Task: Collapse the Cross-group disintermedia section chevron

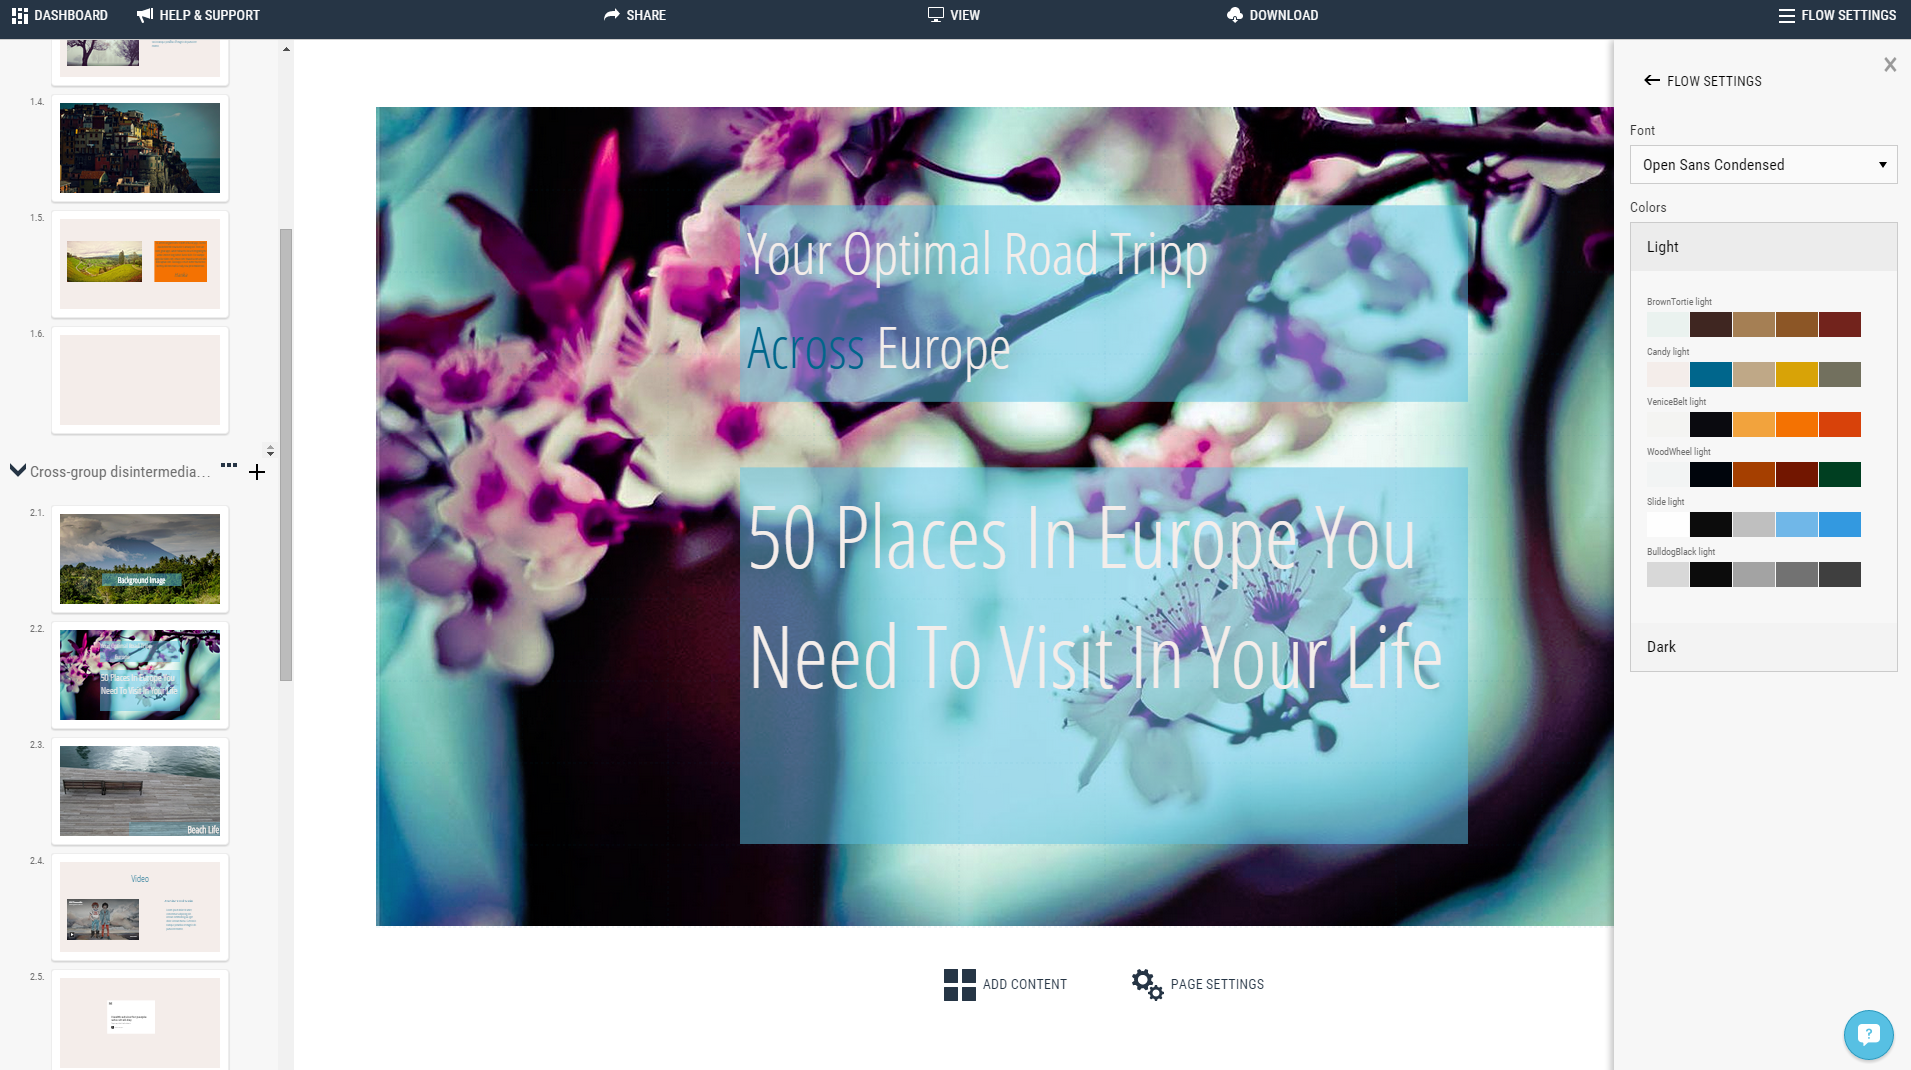Action: (18, 471)
